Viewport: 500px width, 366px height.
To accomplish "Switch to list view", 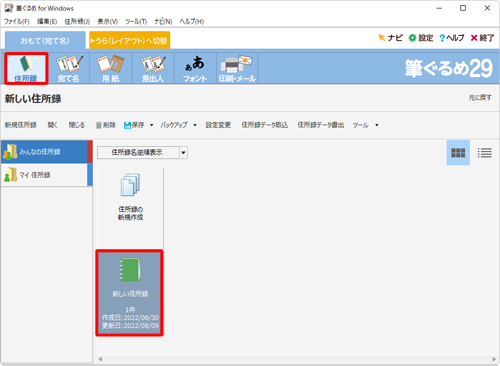I will [x=484, y=153].
